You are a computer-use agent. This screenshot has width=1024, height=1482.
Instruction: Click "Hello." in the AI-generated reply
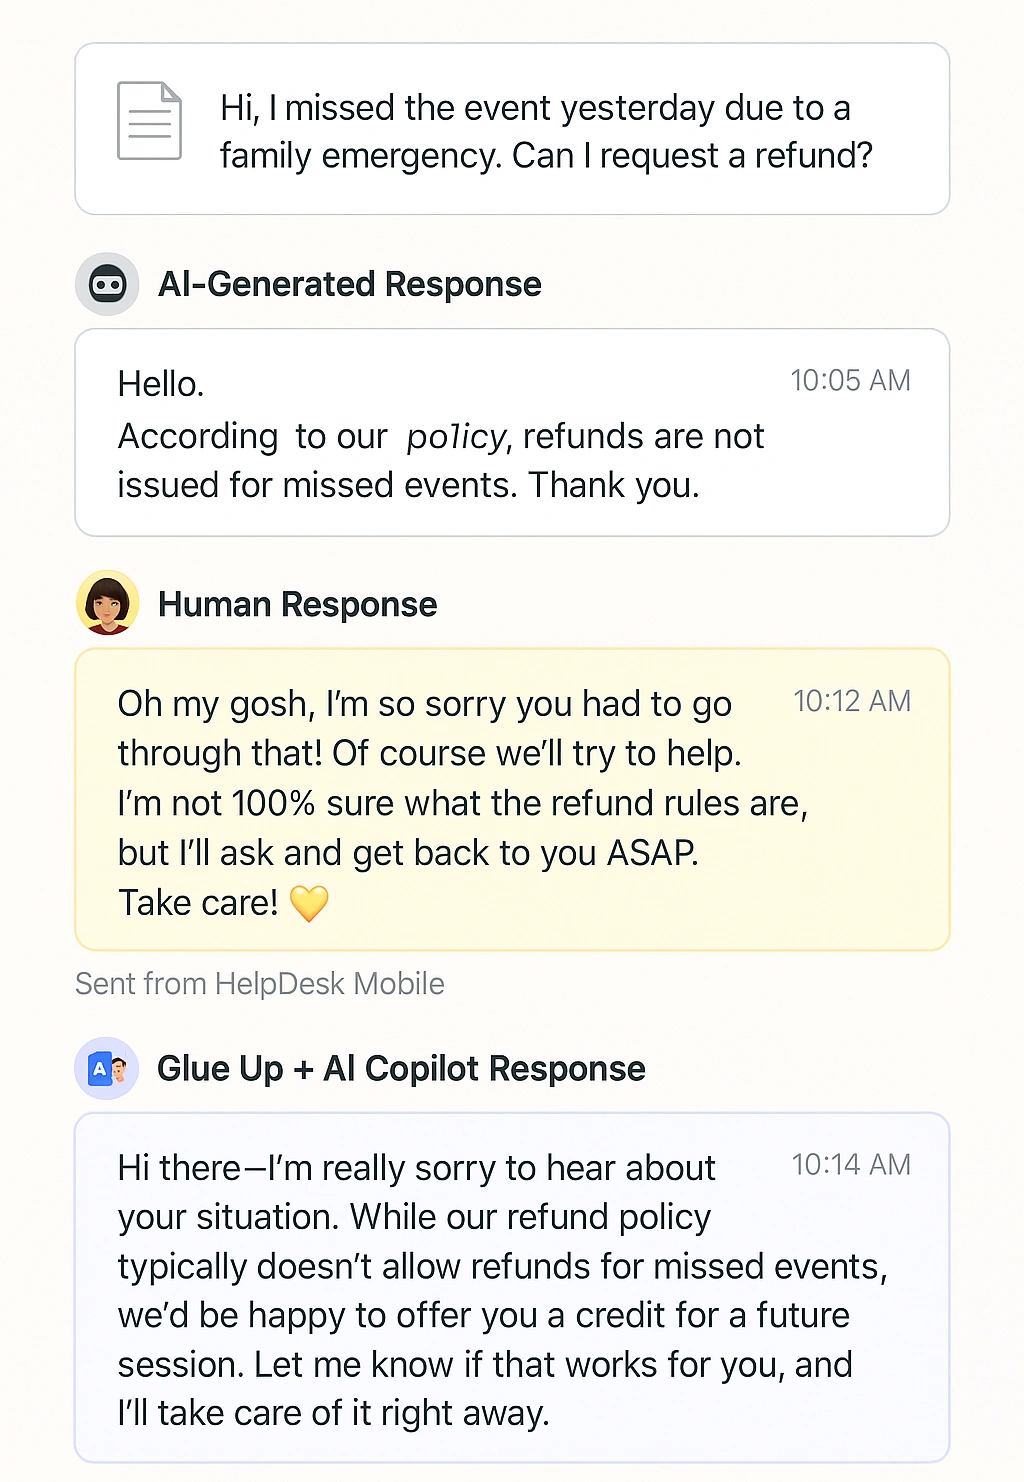(161, 384)
